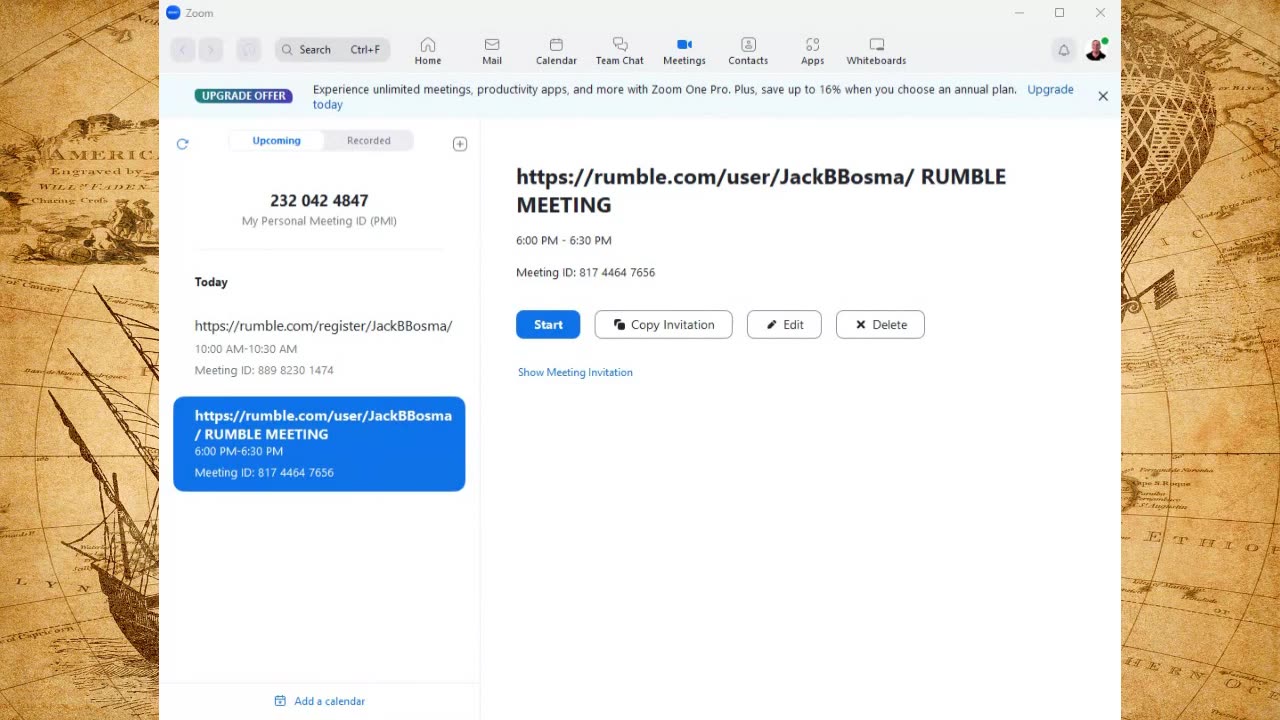Click the 6:00 PM - 6:30 PM time text

[563, 240]
